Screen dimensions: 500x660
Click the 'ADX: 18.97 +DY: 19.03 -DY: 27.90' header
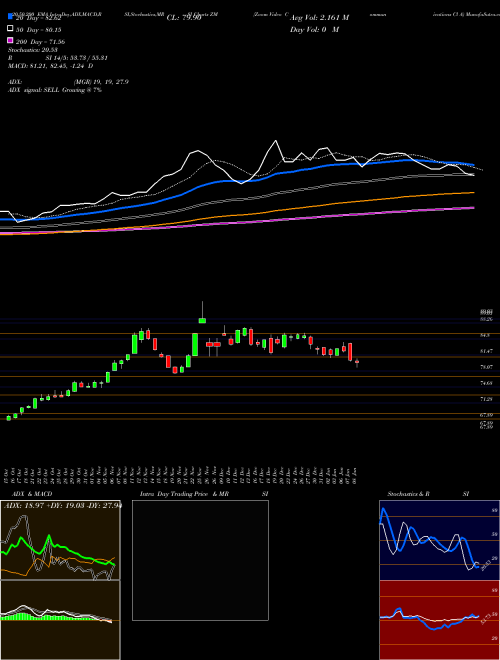tap(63, 505)
